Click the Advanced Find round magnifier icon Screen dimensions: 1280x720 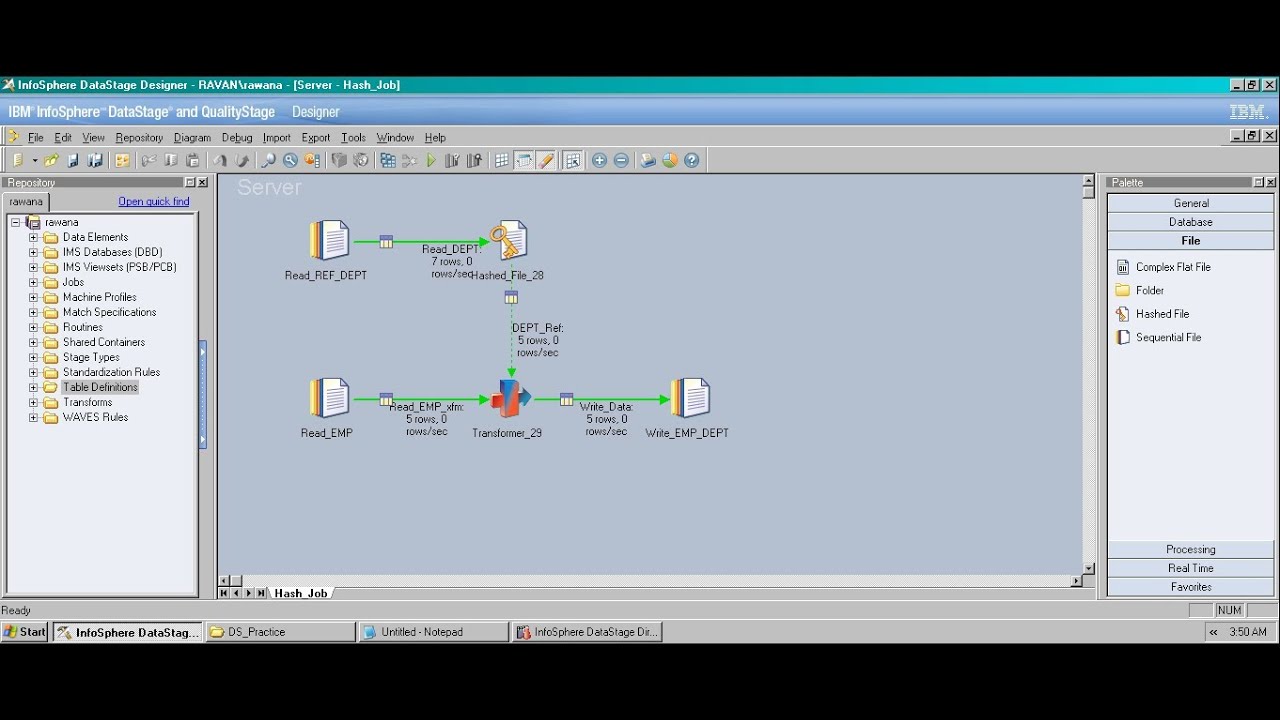(290, 160)
